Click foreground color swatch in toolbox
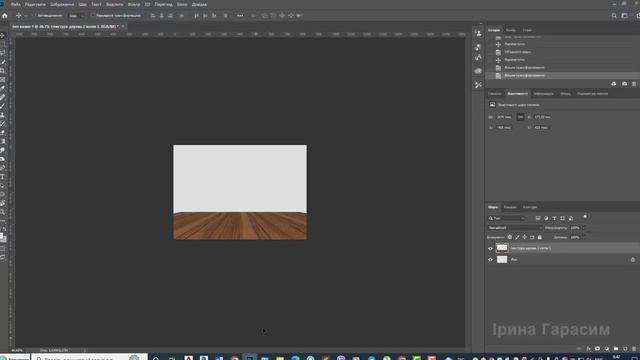Viewport: 640px width, 360px height. click(x=2, y=236)
